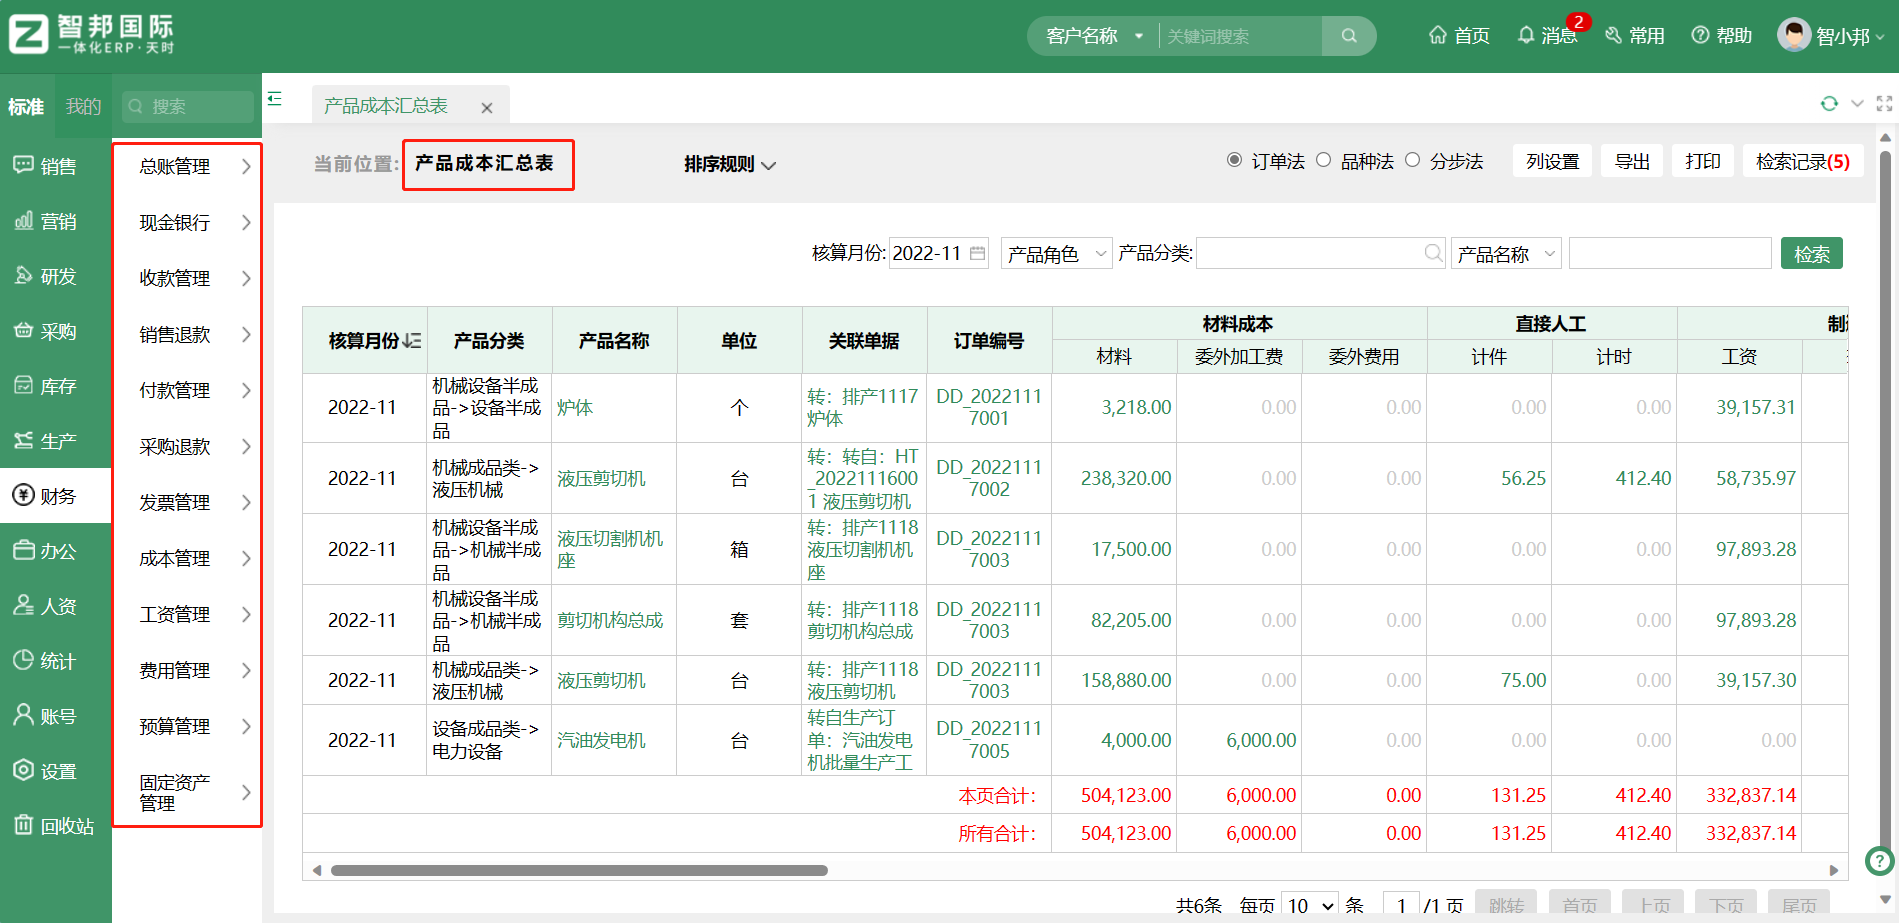
Task: Focus the sidebar 搜索 menu search box
Action: (187, 106)
